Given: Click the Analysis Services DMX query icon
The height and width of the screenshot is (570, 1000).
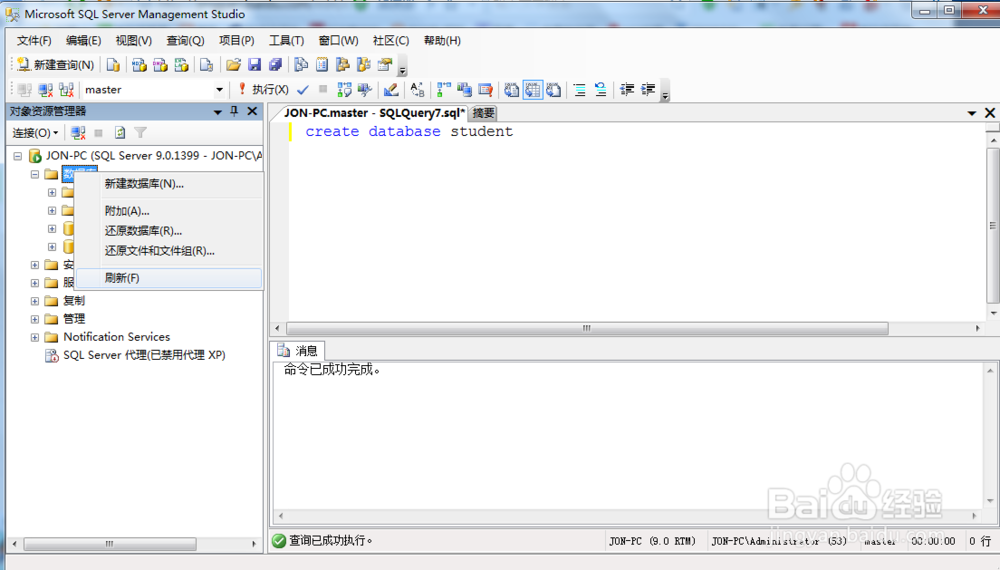Looking at the screenshot, I should tap(160, 64).
